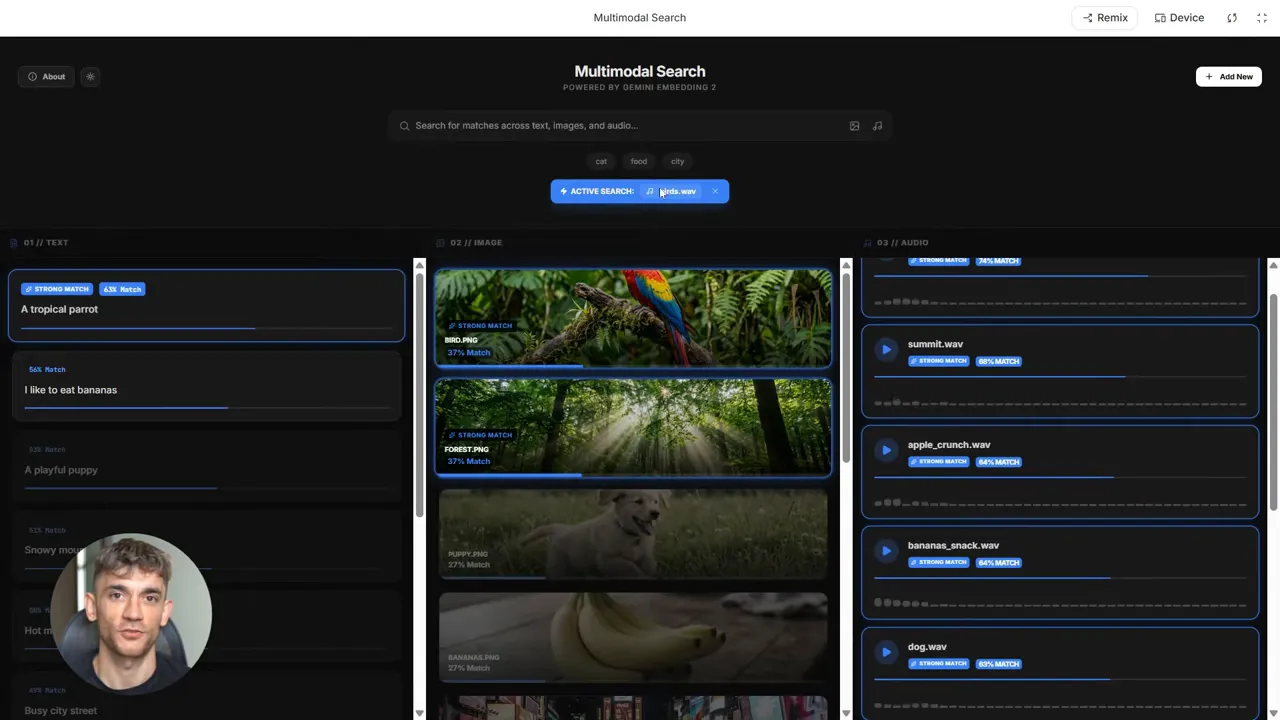1280x720 pixels.
Task: Select the 'city' suggestion chip
Action: click(x=678, y=161)
